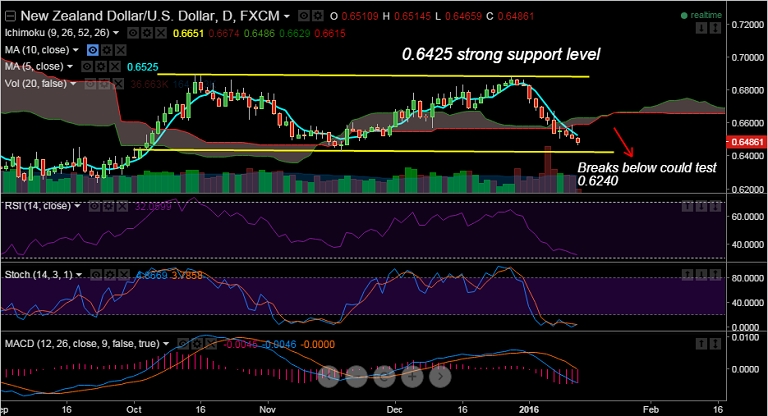Remove the MACD indicator with X
Screen dimensions: 768x416
pos(210,344)
